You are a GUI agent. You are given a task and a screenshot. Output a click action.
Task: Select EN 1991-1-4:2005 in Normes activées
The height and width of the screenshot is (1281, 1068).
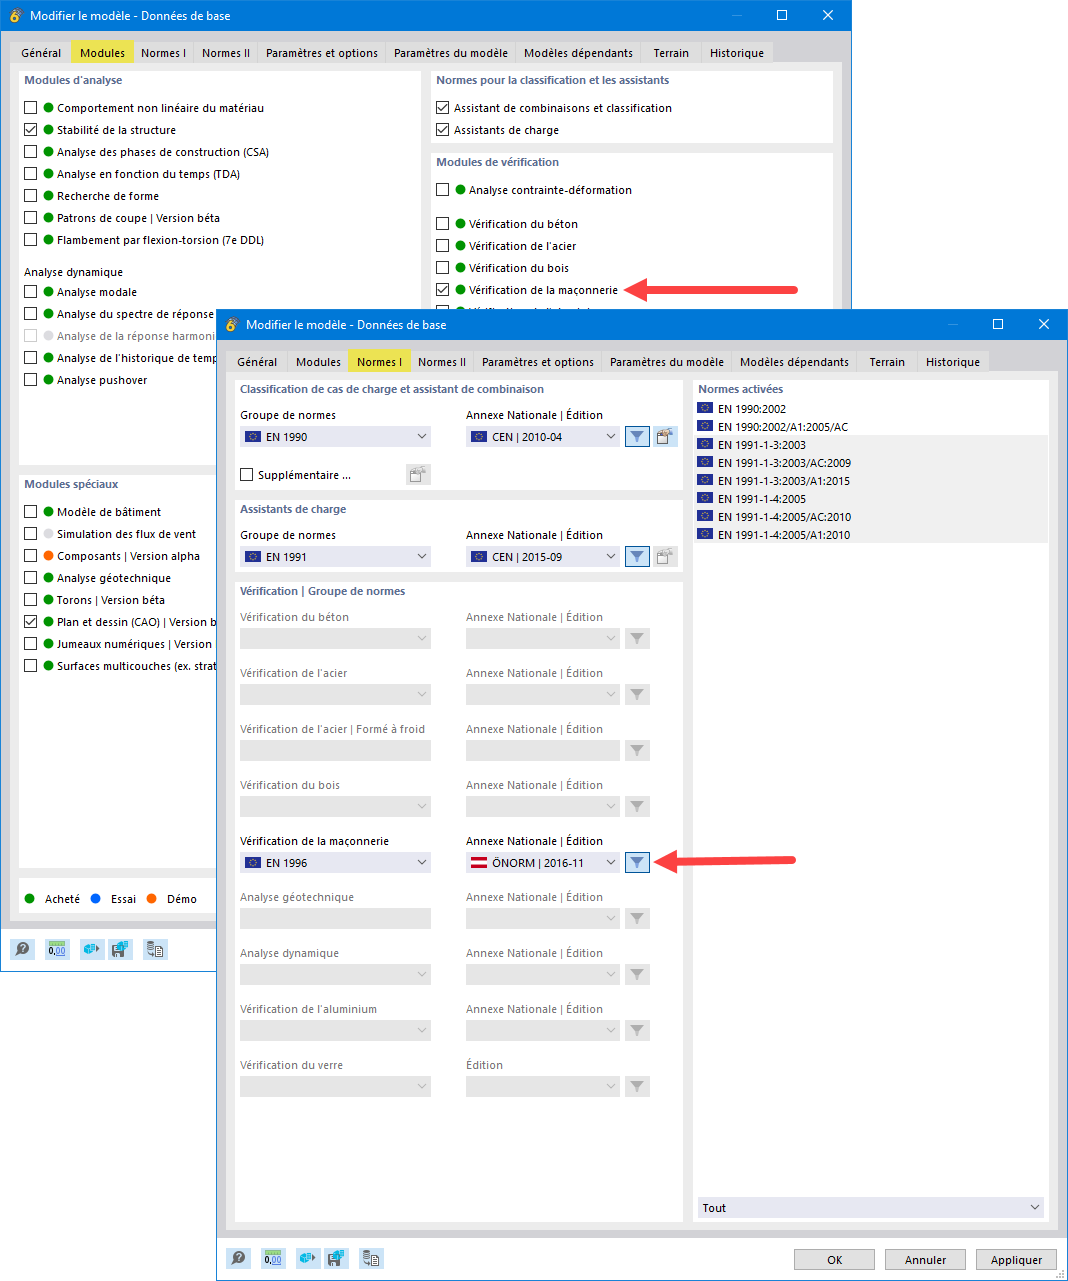[x=871, y=499]
